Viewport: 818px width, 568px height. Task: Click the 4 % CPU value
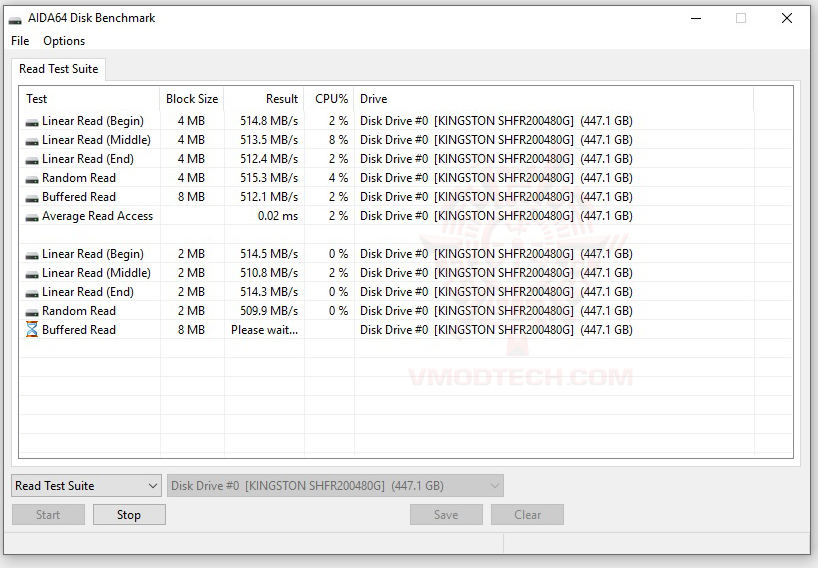point(338,178)
